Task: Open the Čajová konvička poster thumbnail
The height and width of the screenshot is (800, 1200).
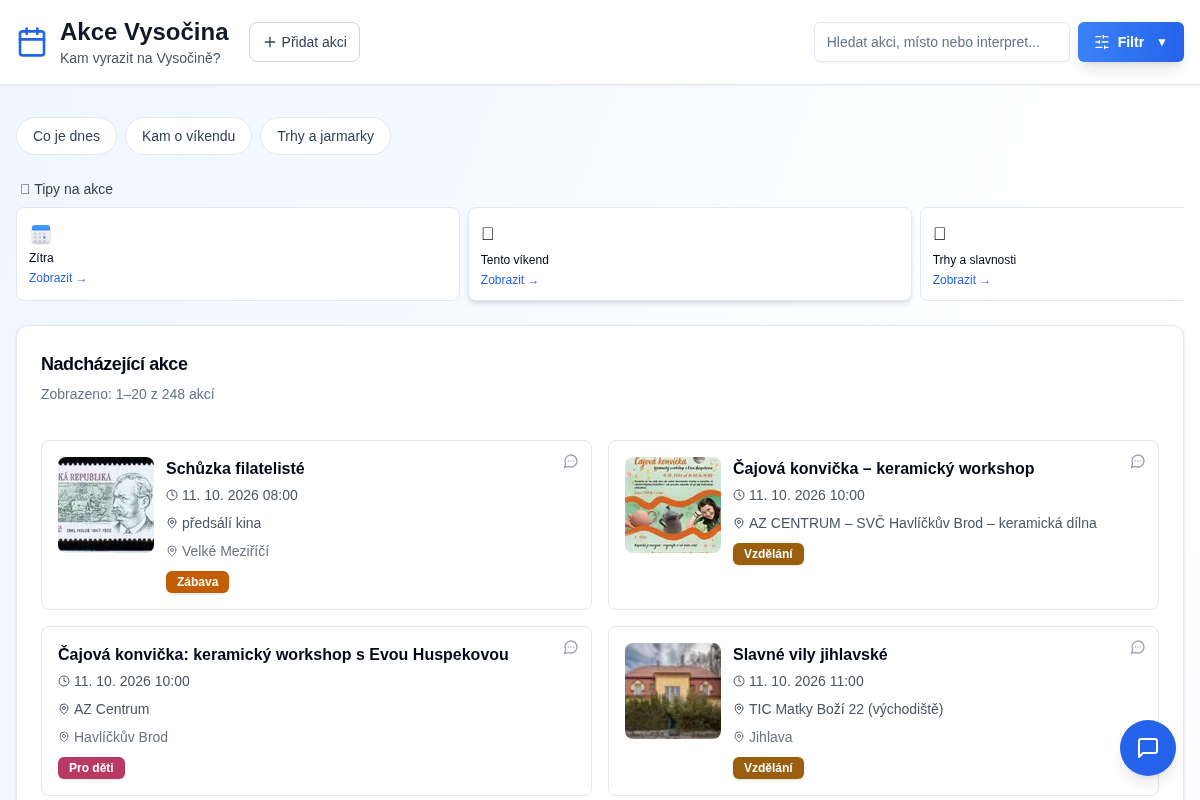Action: pos(673,505)
